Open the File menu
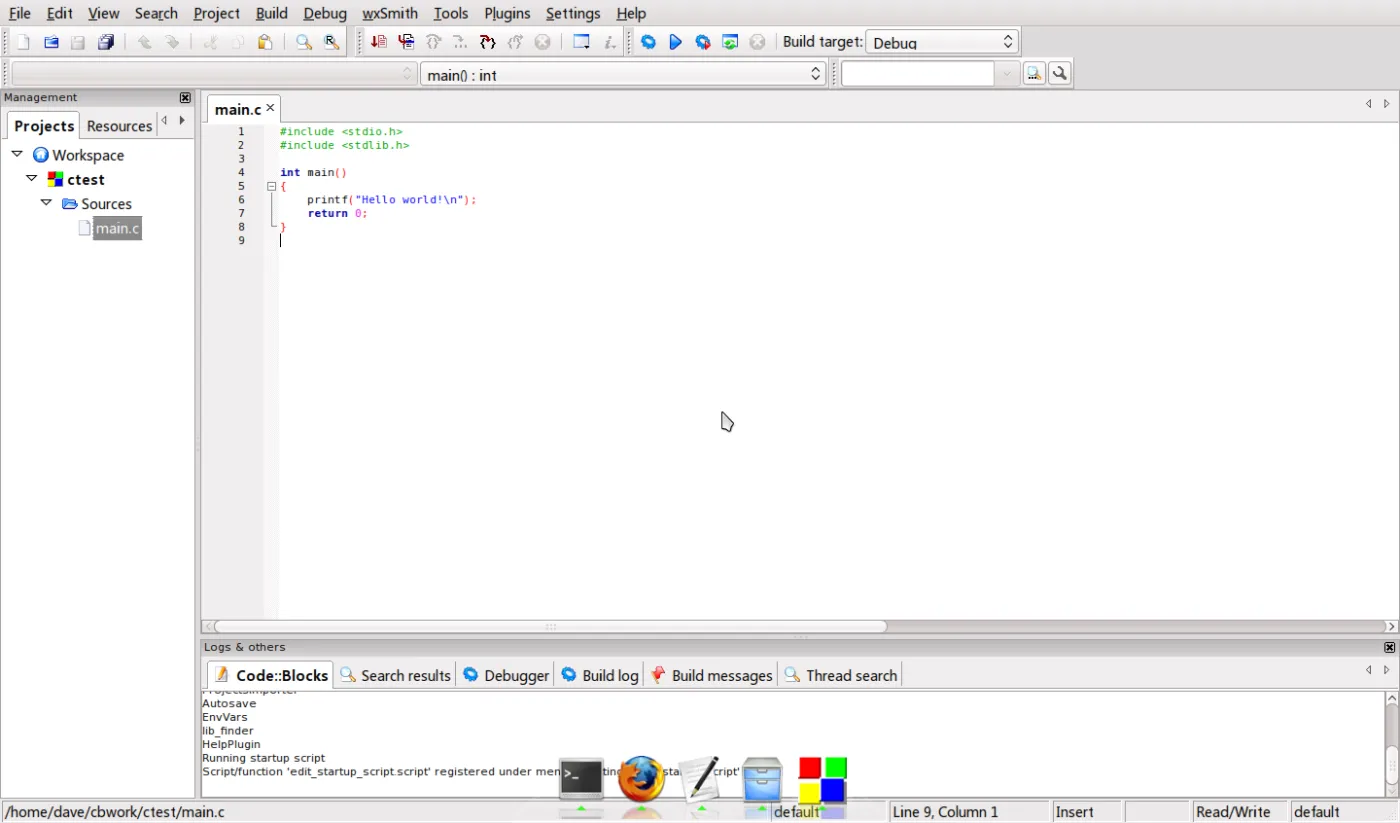1400x823 pixels. (x=19, y=13)
